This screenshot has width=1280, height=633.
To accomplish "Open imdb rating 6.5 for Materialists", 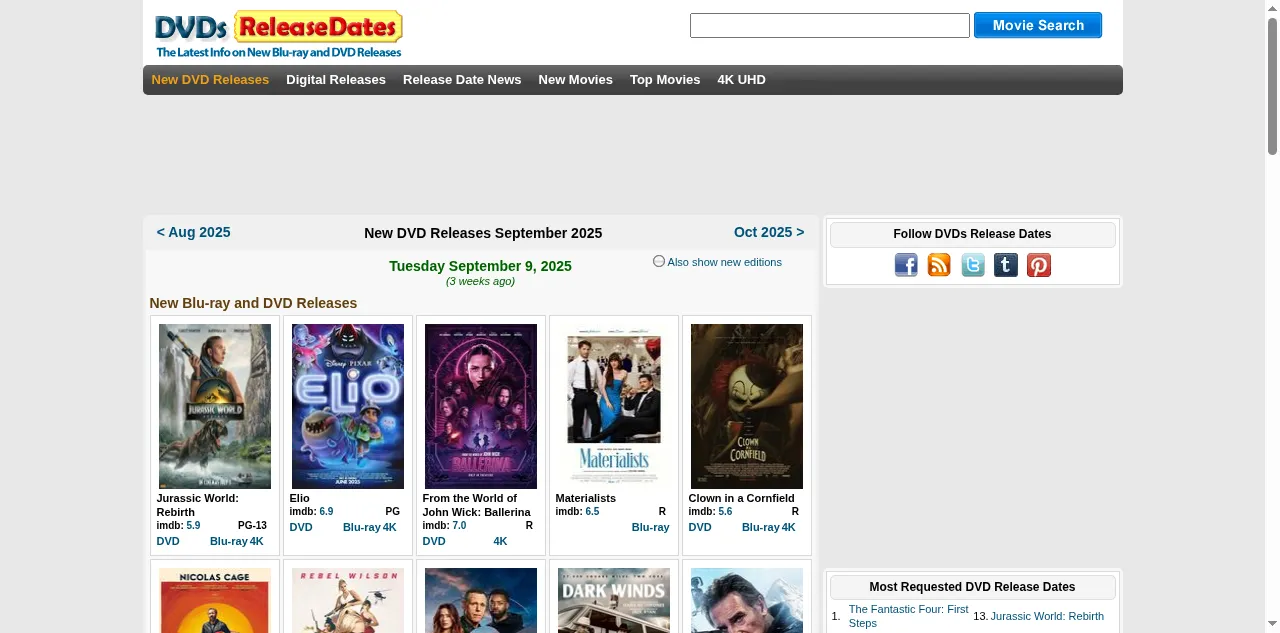I will tap(592, 511).
